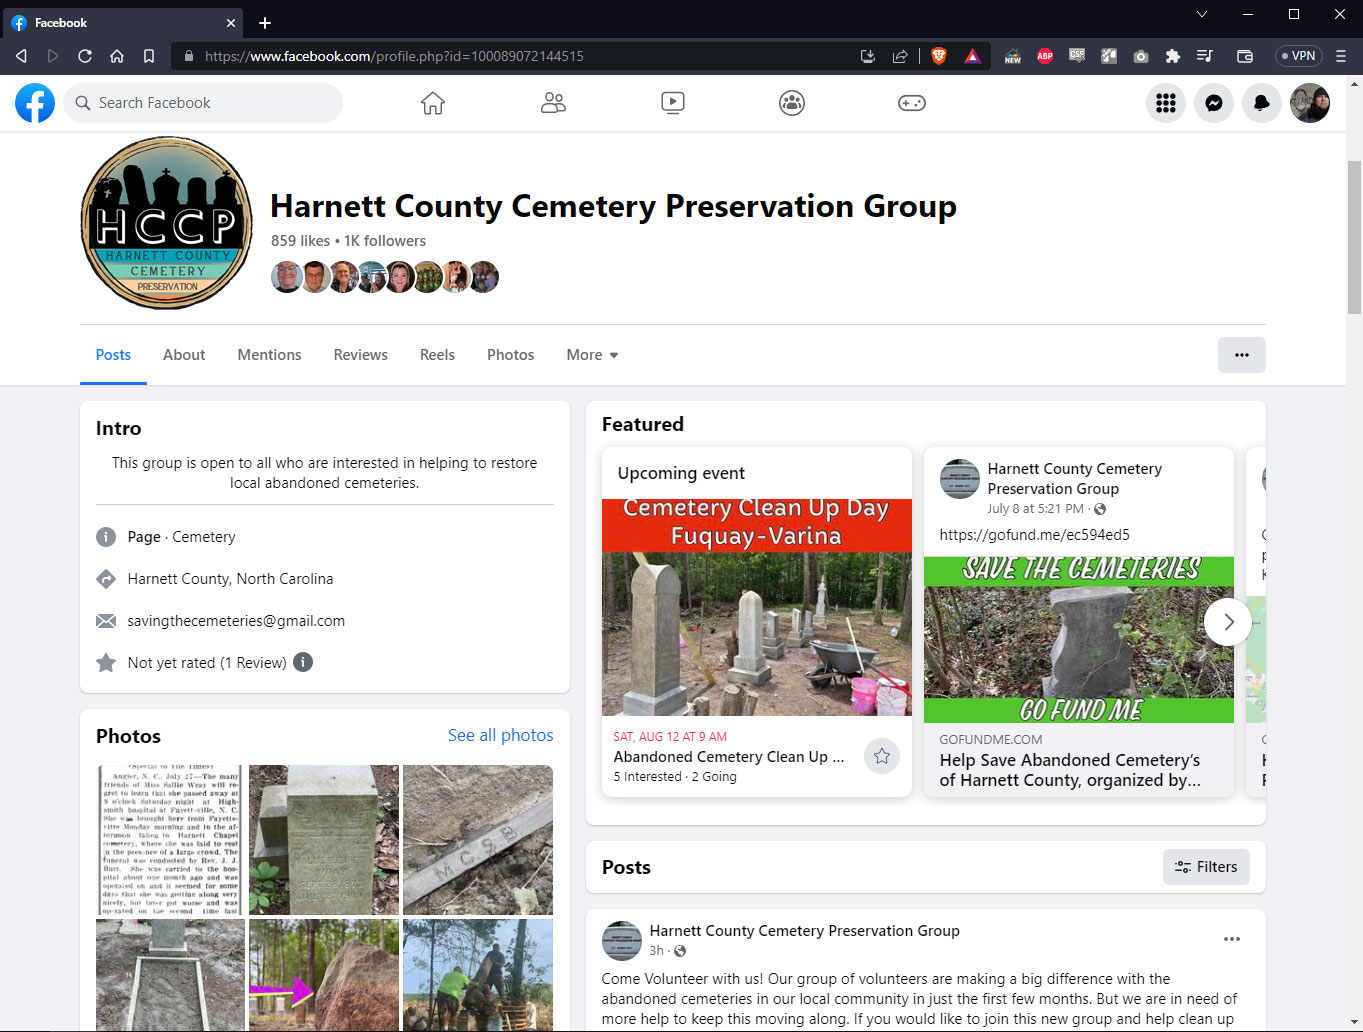The height and width of the screenshot is (1032, 1363).
Task: Click the 1K followers link
Action: (x=385, y=241)
